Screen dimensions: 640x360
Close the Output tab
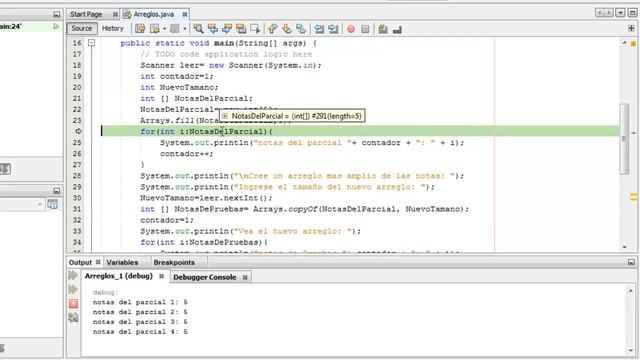(98, 262)
